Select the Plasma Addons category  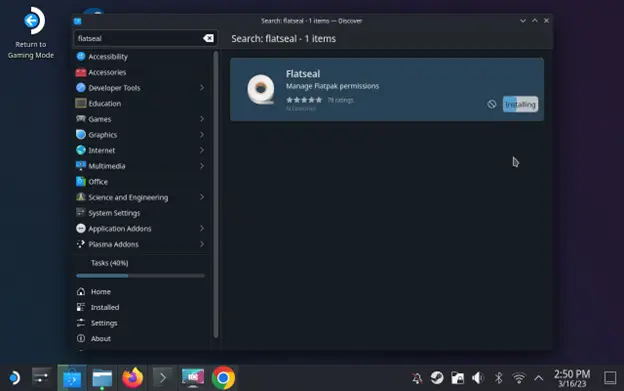click(141, 244)
